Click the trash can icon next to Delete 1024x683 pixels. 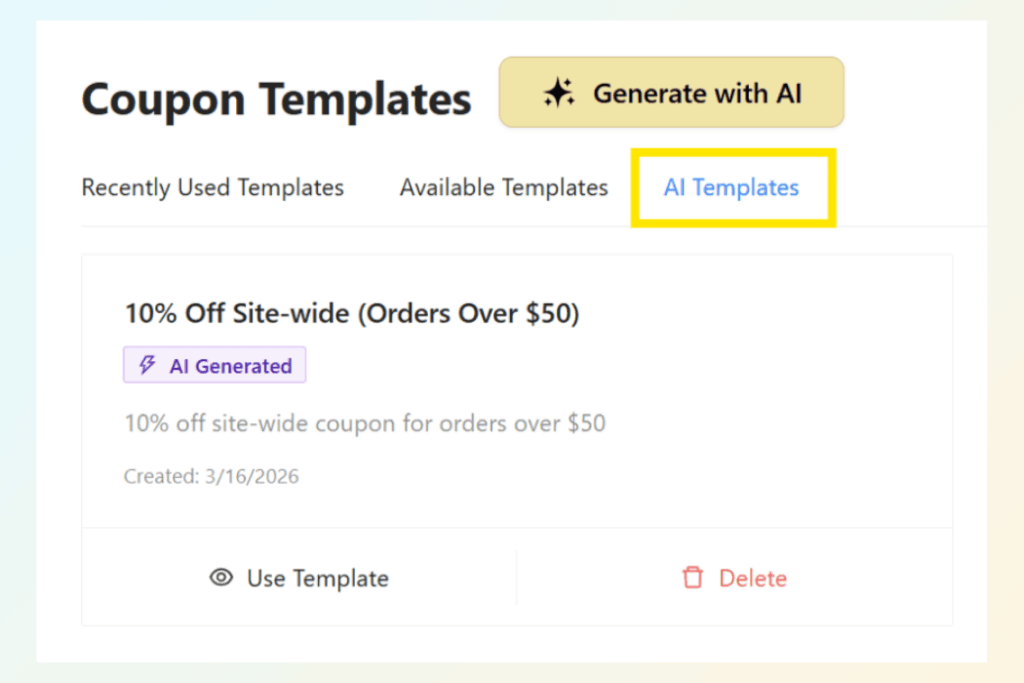tap(692, 578)
